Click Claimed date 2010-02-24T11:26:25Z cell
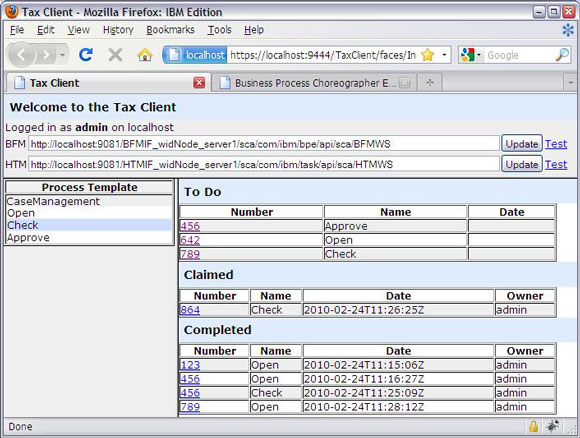The height and width of the screenshot is (438, 580). click(398, 310)
